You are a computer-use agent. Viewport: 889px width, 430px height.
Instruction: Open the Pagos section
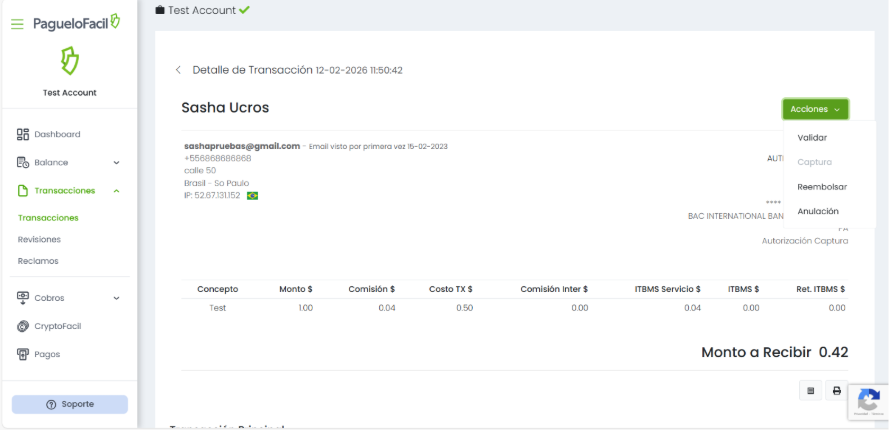[x=47, y=354]
